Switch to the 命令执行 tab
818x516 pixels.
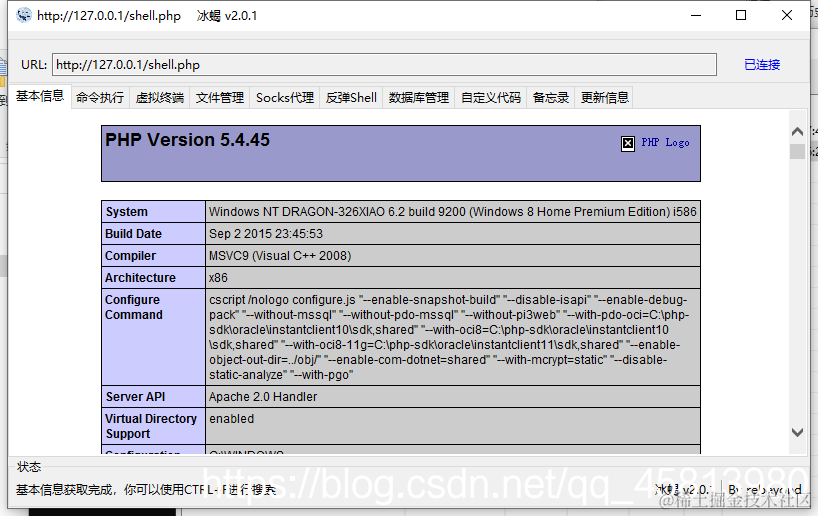click(100, 98)
